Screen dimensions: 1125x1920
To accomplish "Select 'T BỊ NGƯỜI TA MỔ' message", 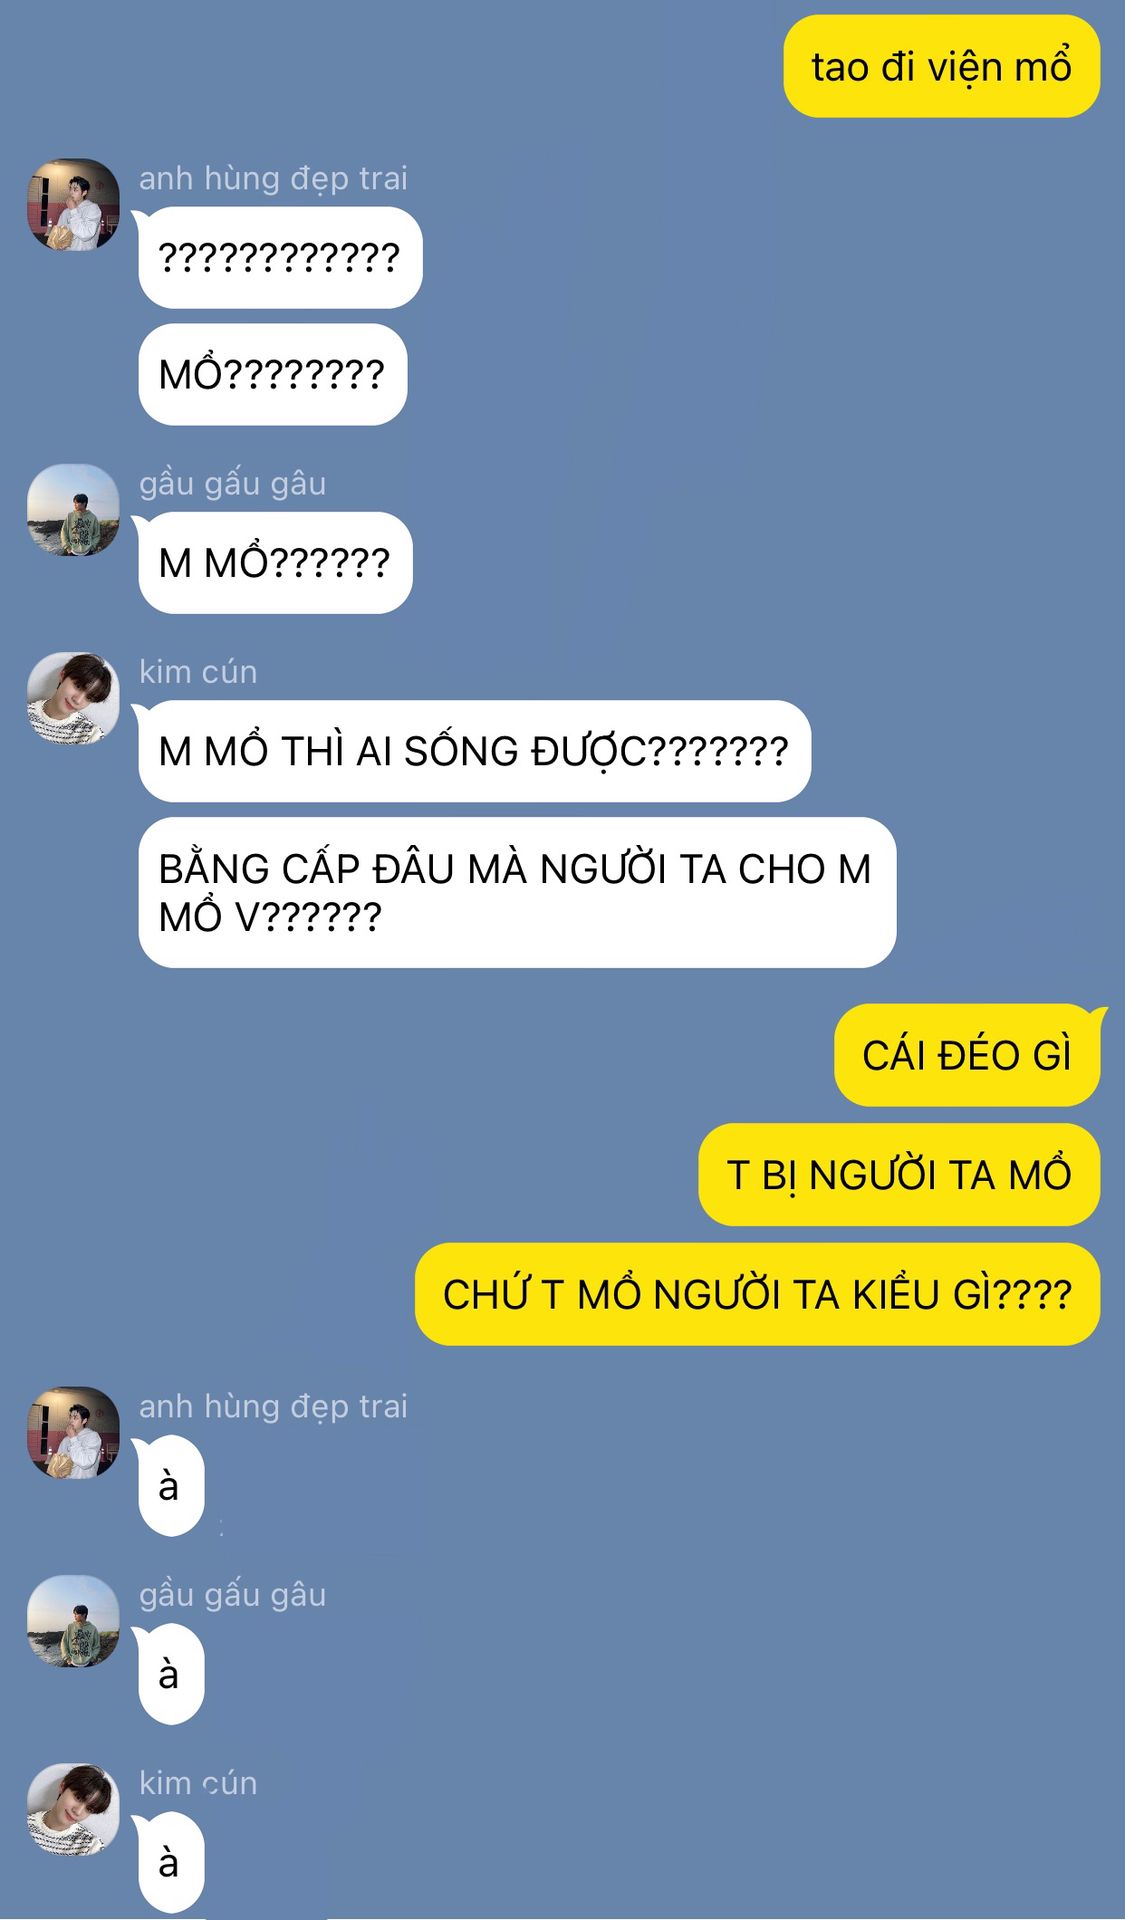I will (x=899, y=1175).
